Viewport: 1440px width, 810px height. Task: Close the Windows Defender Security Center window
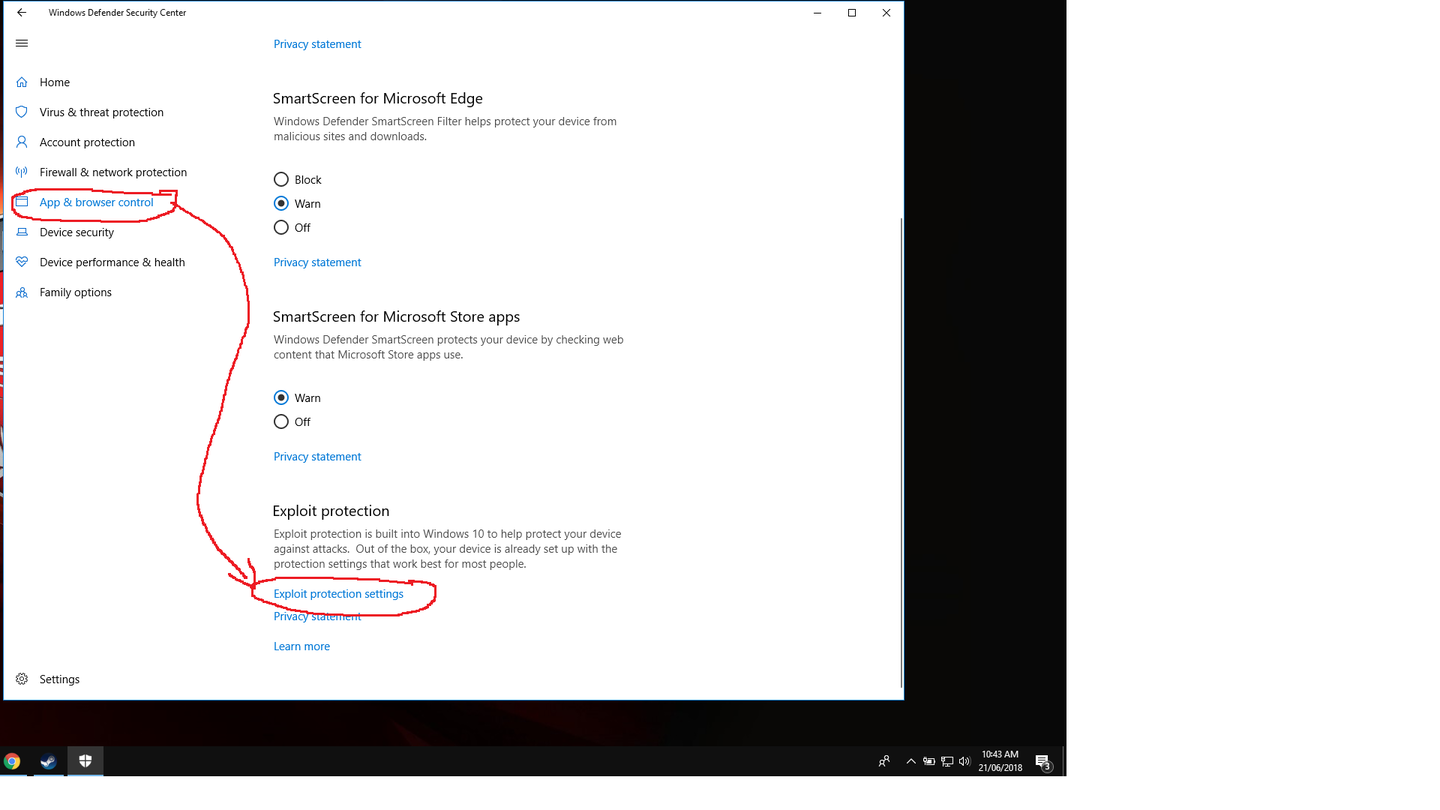click(886, 13)
